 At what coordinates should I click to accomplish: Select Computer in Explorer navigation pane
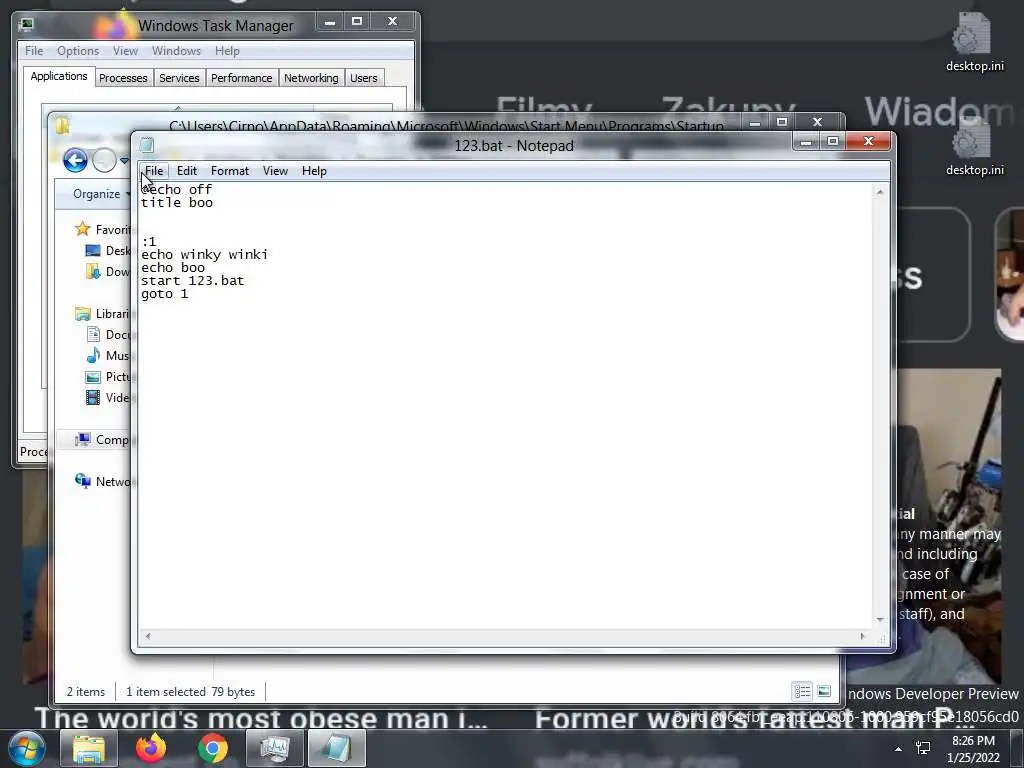(103, 440)
